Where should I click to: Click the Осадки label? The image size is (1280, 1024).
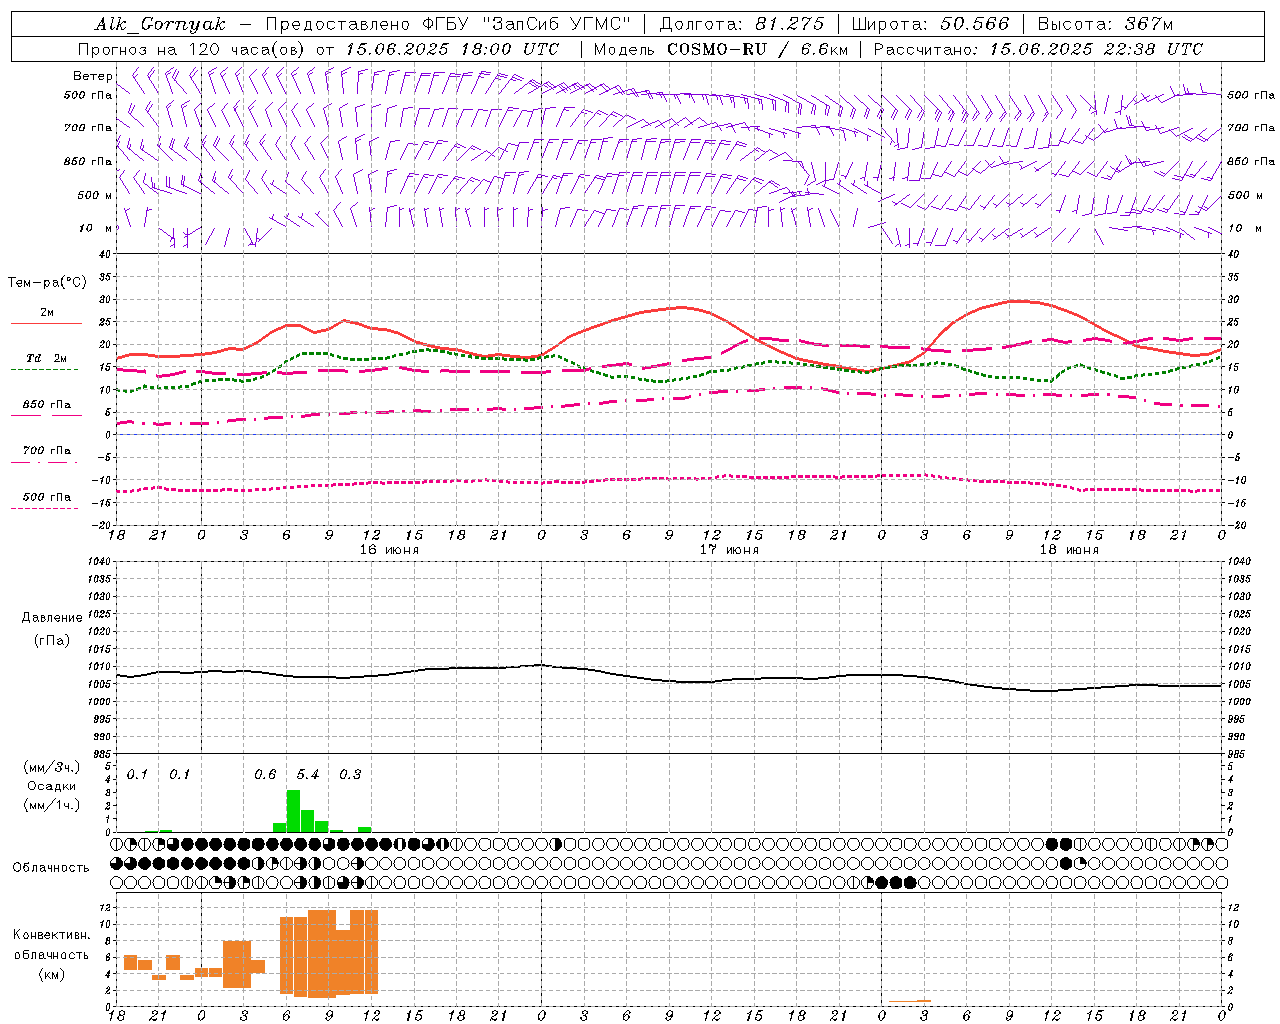(x=52, y=786)
